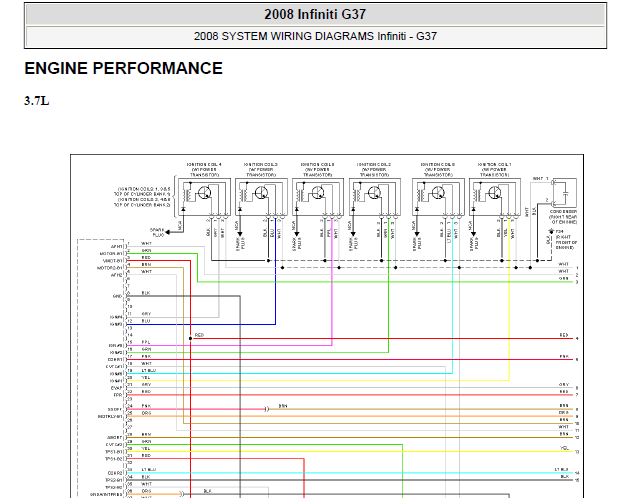Click the winding symbol inside Ignition Coil 3
The width and height of the screenshot is (630, 498).
[x=243, y=195]
